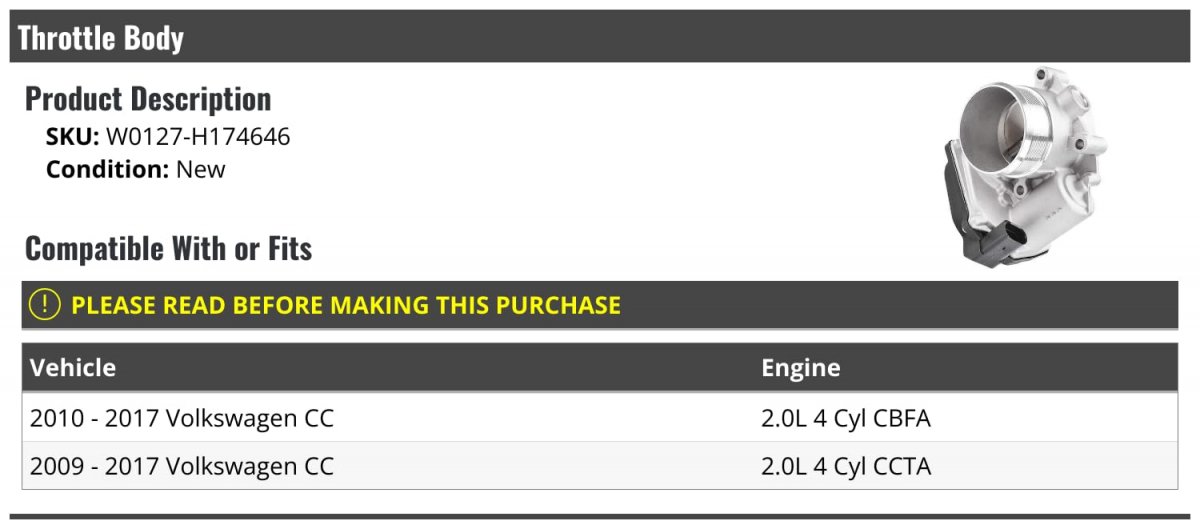The width and height of the screenshot is (1200, 529).
Task: Select the 2010 - 2017 Volkswagen CC row
Action: coord(600,418)
